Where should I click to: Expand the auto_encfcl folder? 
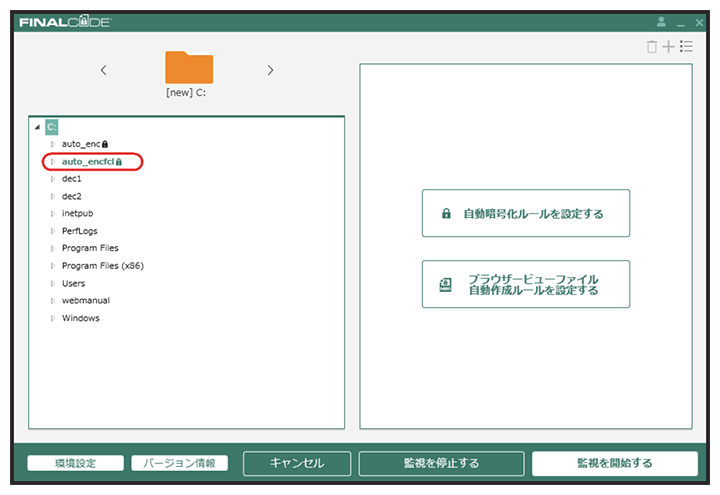click(x=52, y=162)
